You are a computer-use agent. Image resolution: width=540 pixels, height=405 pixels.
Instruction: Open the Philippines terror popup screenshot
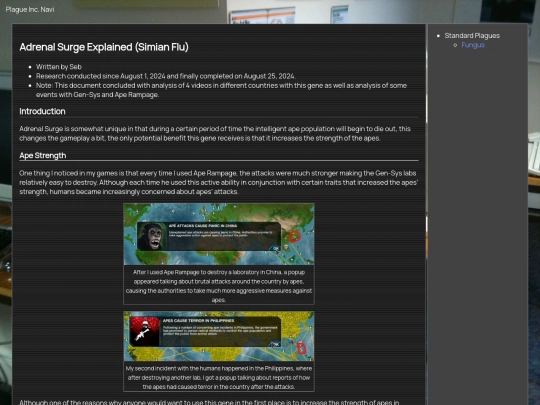[219, 336]
